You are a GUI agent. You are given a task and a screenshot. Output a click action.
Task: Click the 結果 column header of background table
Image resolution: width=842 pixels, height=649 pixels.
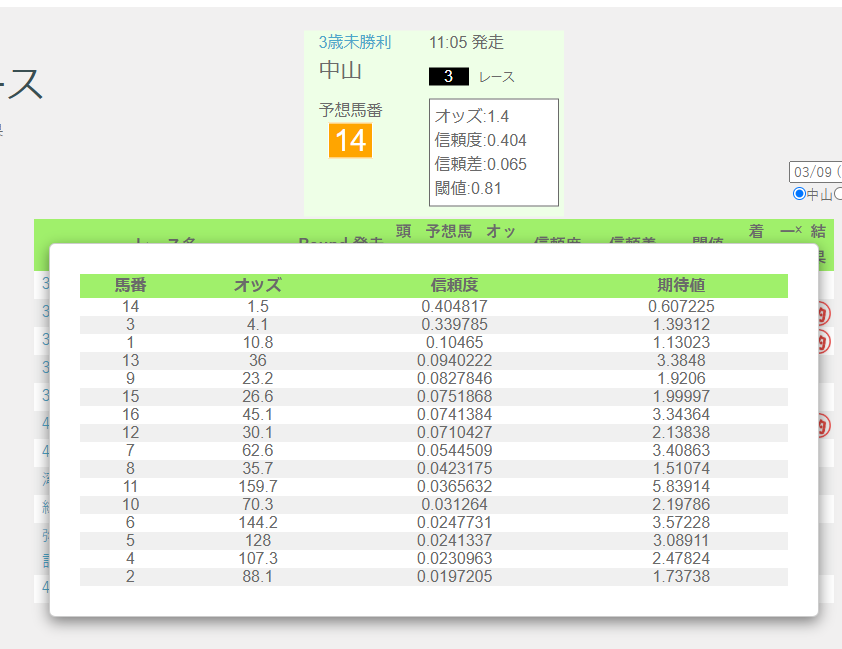pos(818,238)
